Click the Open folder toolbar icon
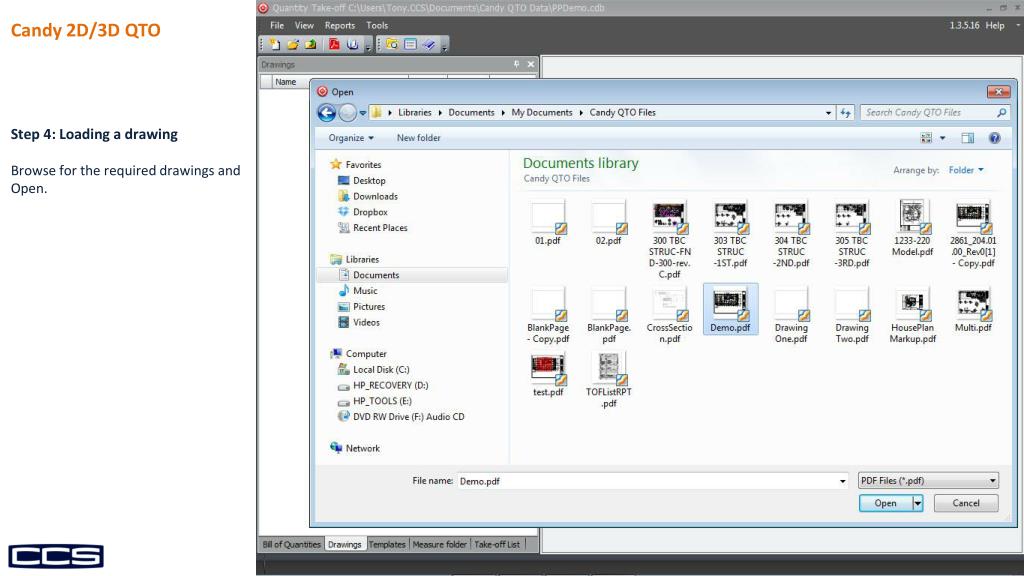Image resolution: width=1024 pixels, height=576 pixels. [293, 44]
